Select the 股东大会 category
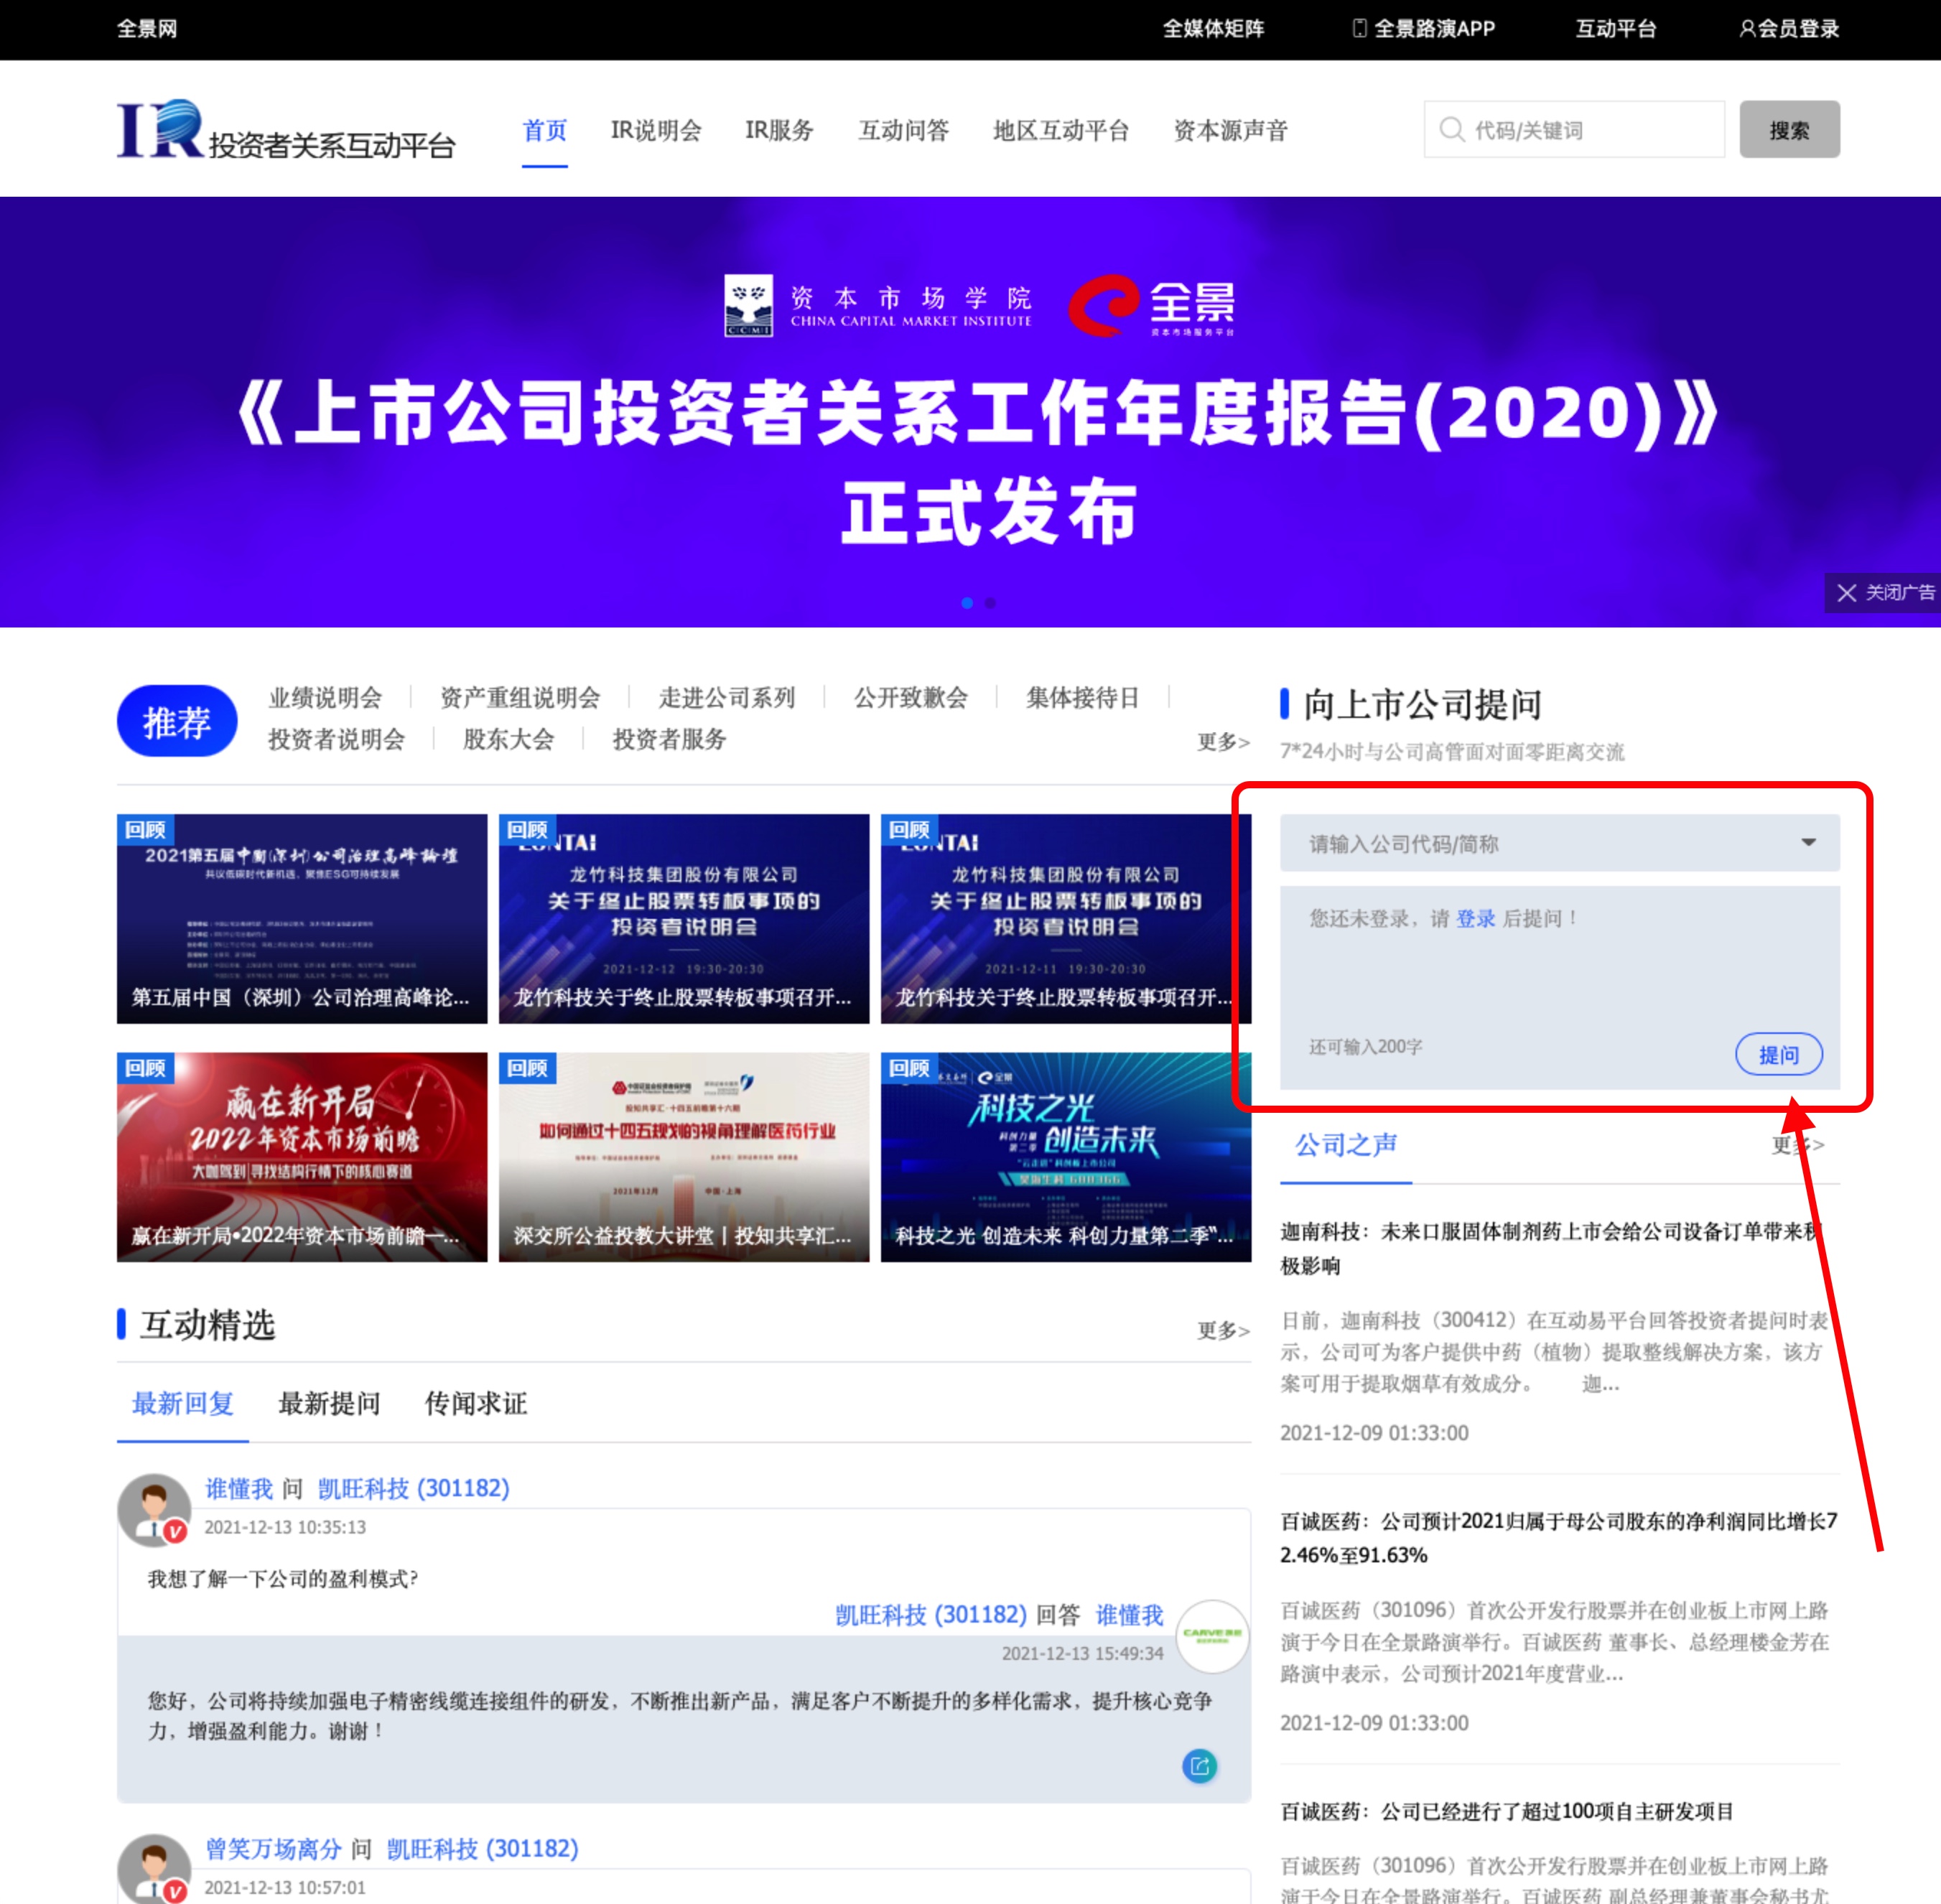Image resolution: width=1941 pixels, height=1904 pixels. point(508,739)
